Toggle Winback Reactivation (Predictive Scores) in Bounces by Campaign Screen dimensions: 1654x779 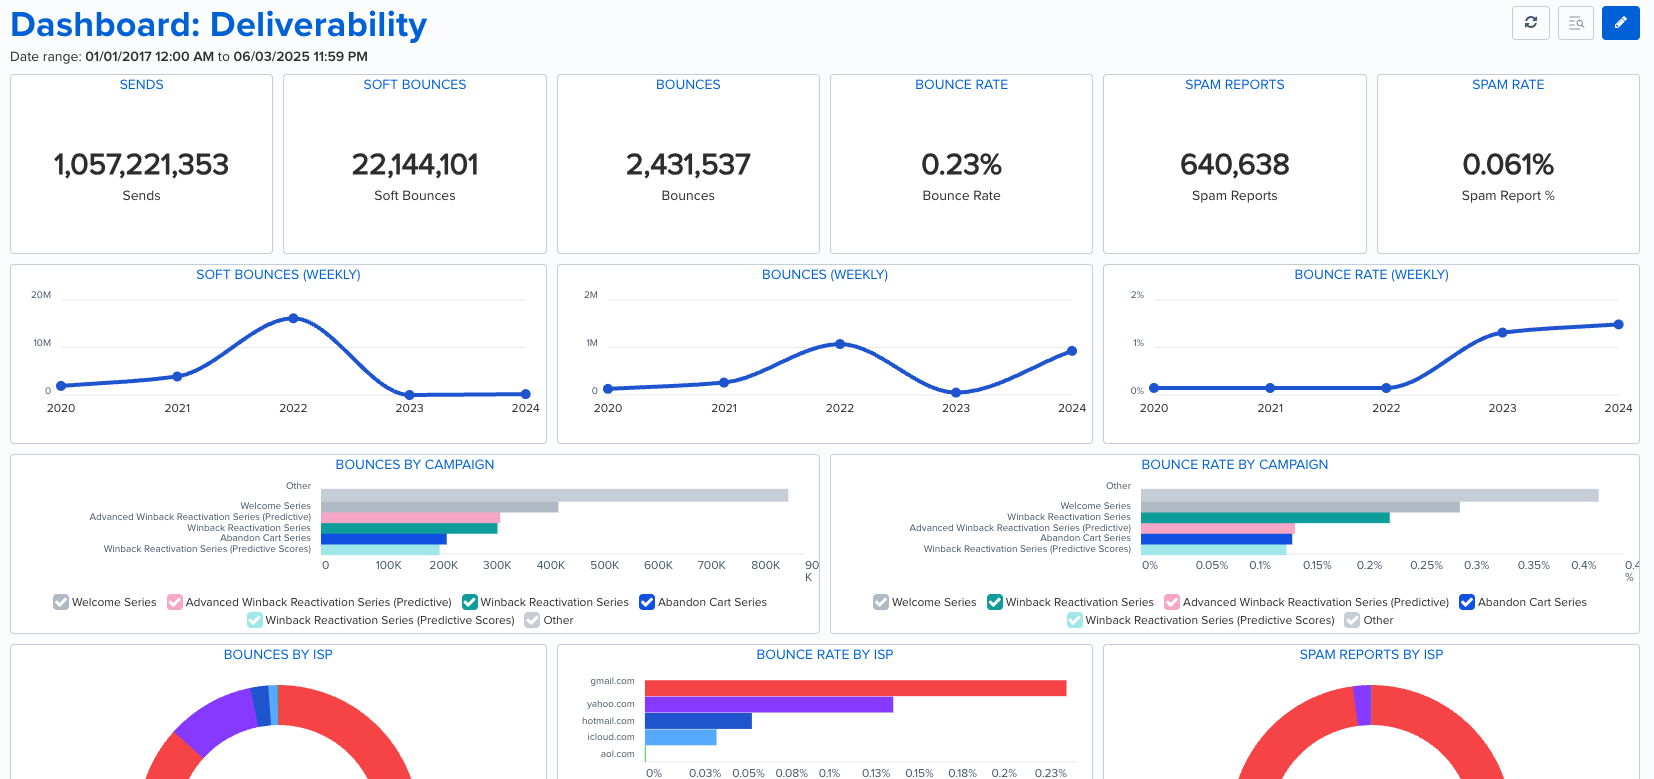point(255,620)
